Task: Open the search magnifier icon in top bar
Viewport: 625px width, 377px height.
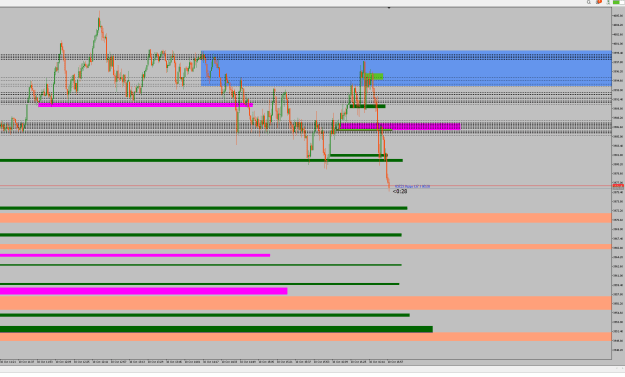Action: pyautogui.click(x=589, y=2)
